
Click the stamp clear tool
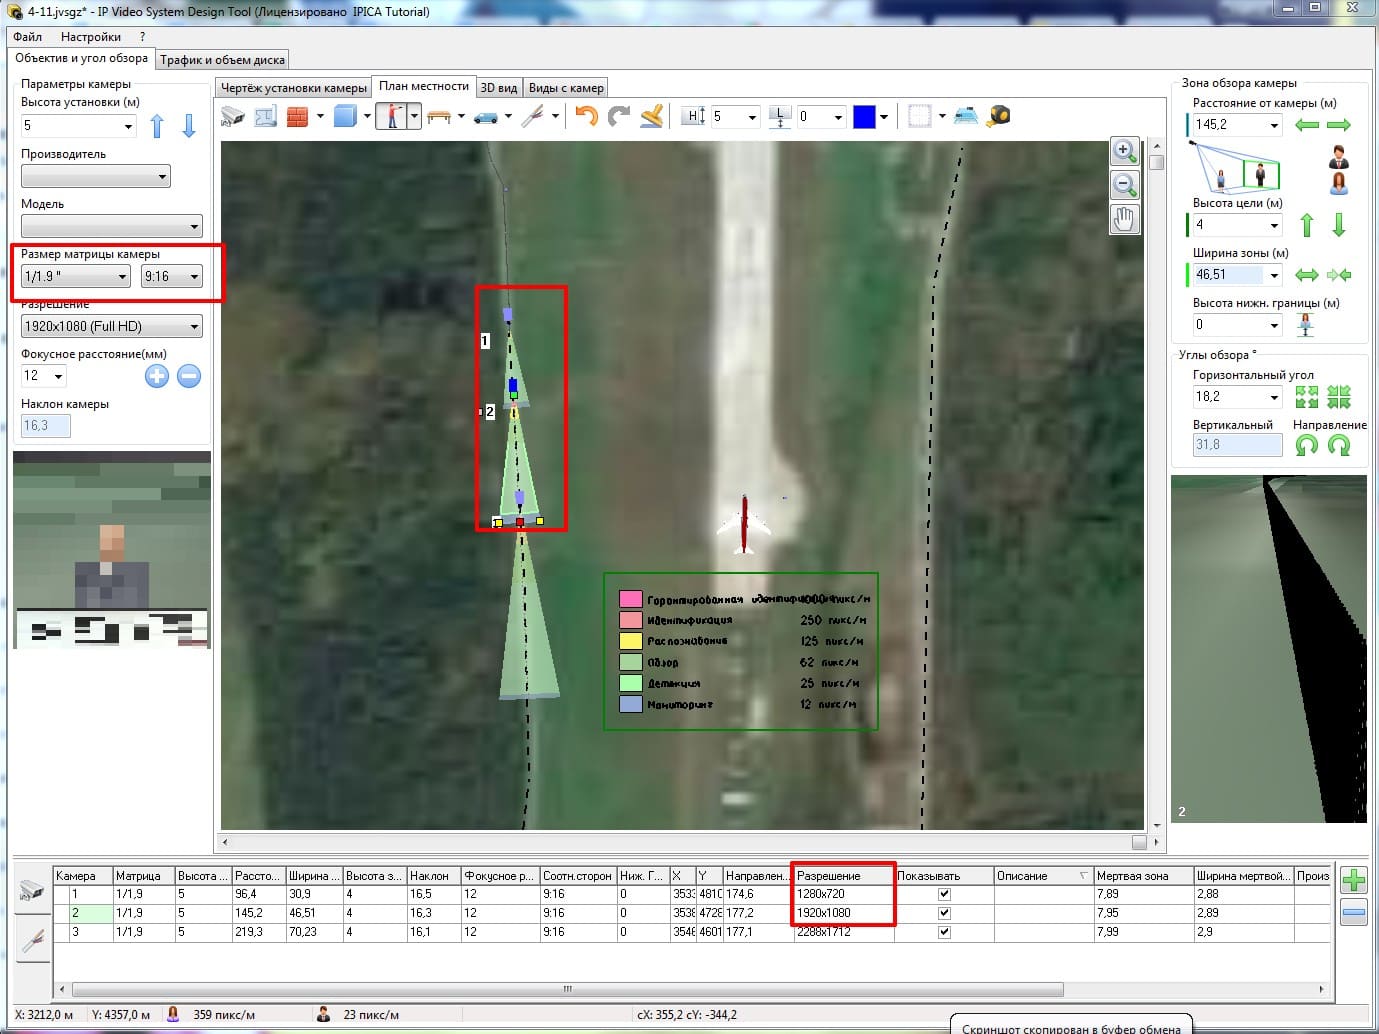[x=652, y=117]
